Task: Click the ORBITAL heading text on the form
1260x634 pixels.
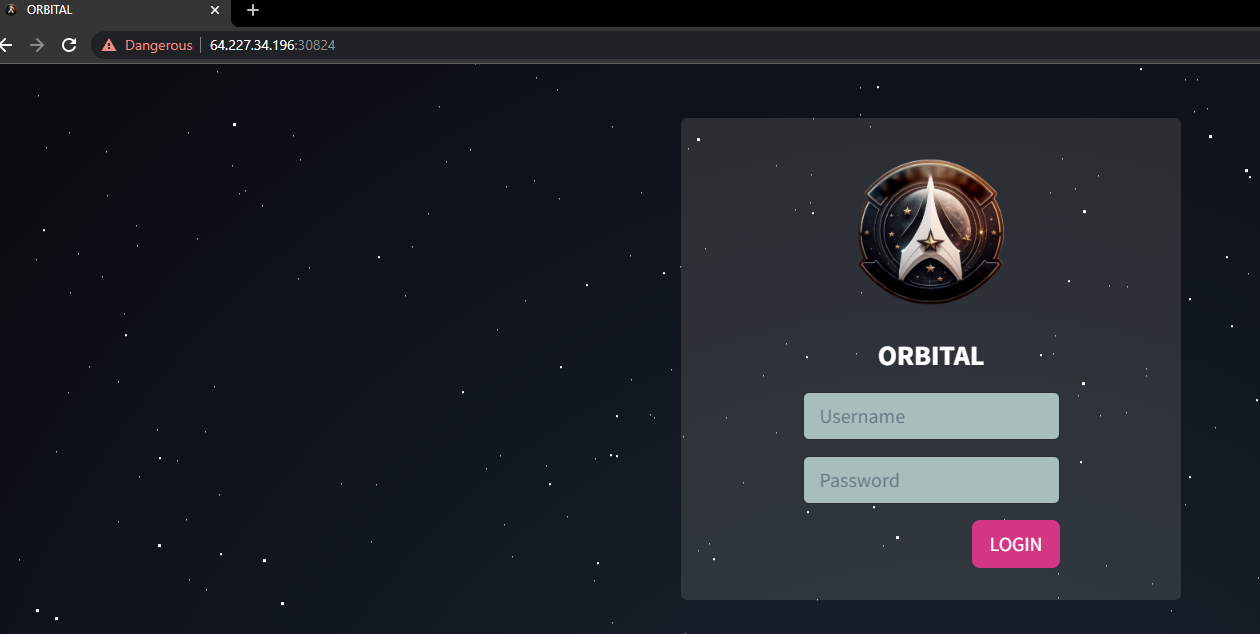Action: click(x=930, y=355)
